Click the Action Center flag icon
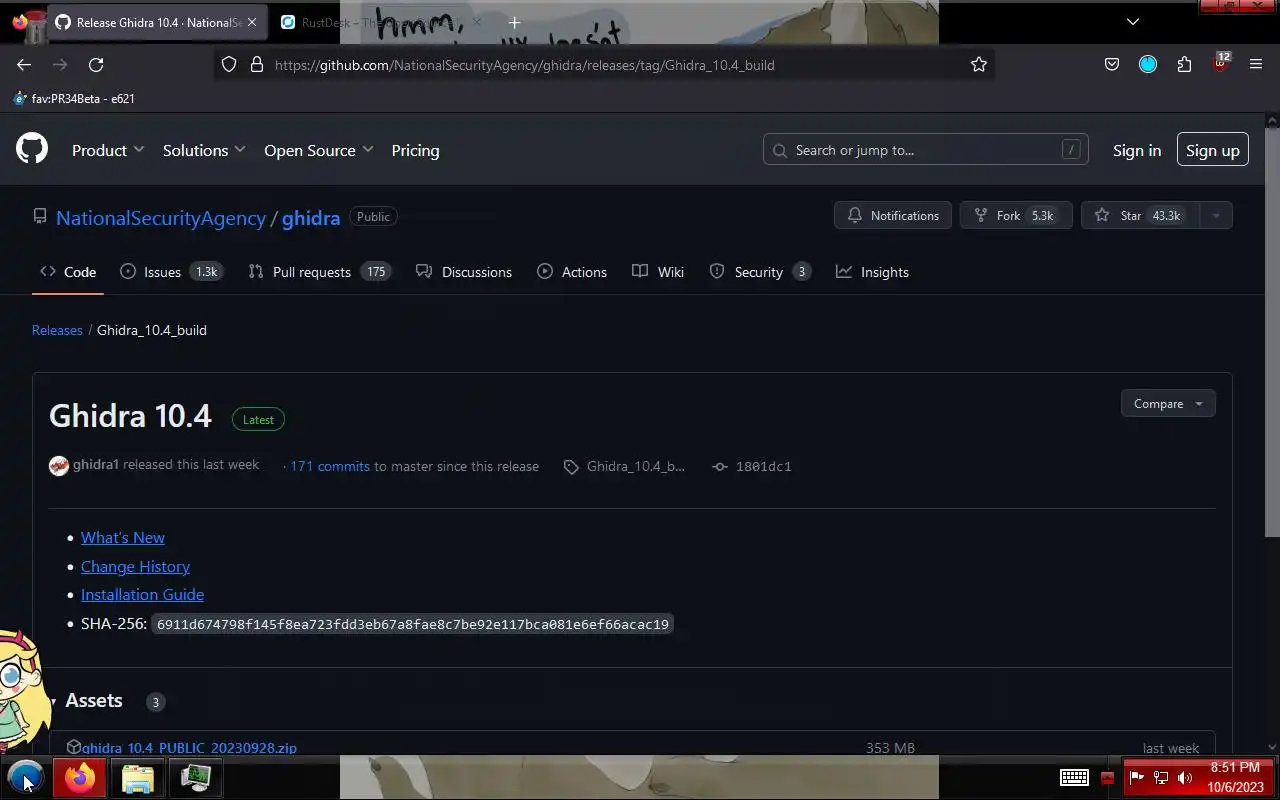This screenshot has height=800, width=1280. click(1136, 778)
